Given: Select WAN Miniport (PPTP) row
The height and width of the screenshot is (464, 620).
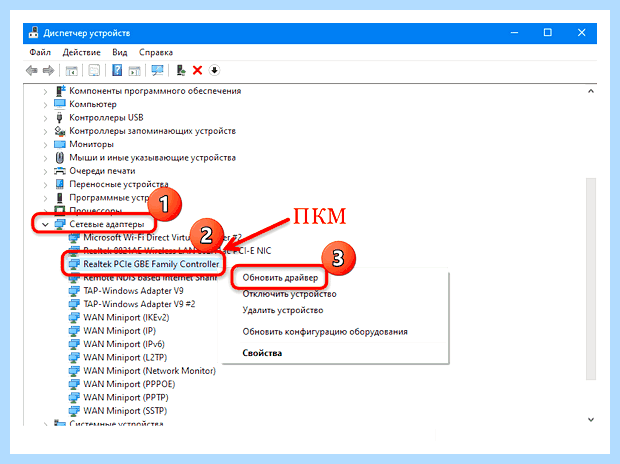Looking at the screenshot, I should click(x=119, y=397).
